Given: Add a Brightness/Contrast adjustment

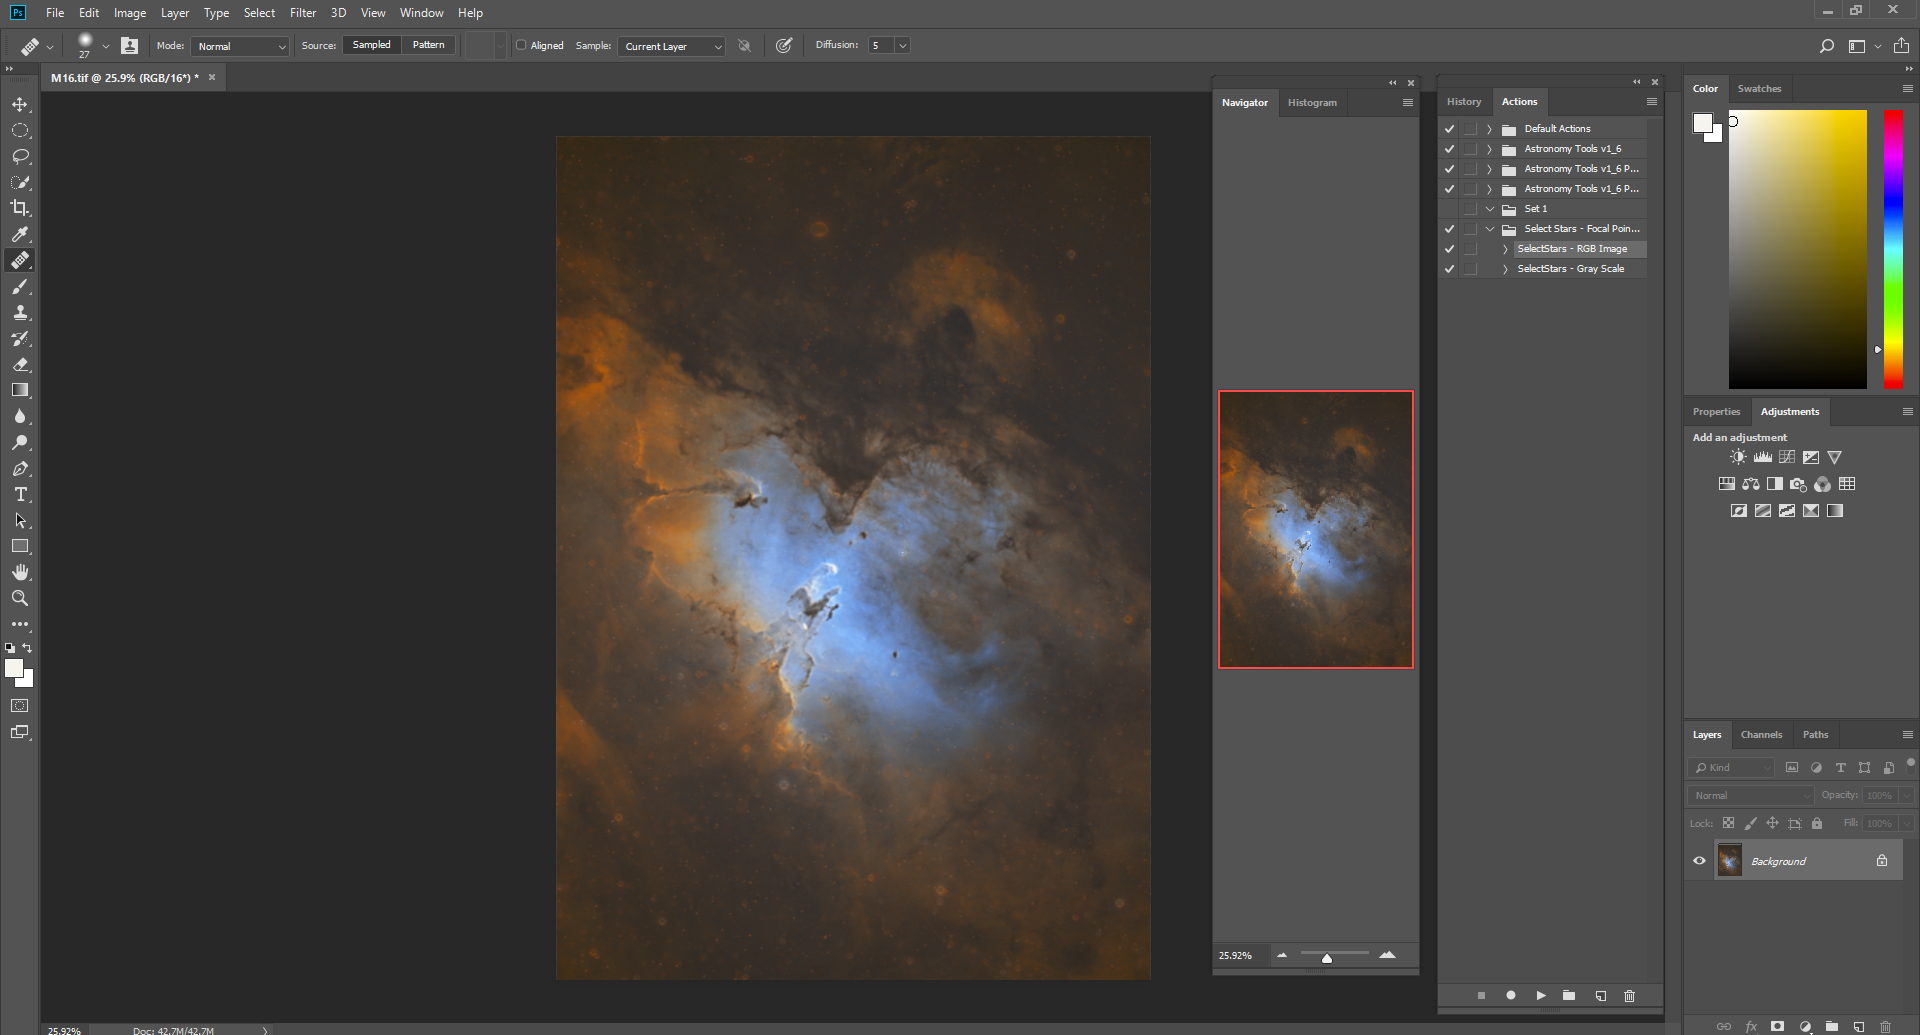Looking at the screenshot, I should pos(1738,457).
